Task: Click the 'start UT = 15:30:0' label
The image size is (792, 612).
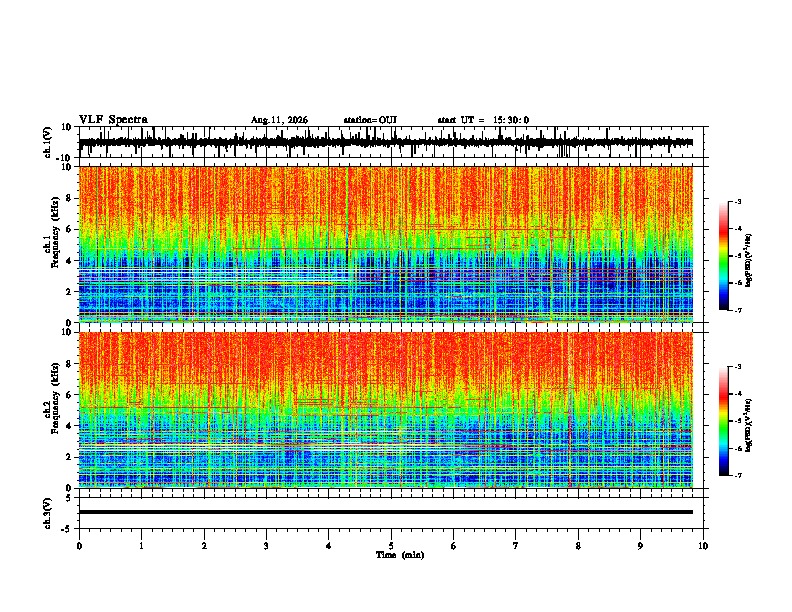Action: click(483, 120)
